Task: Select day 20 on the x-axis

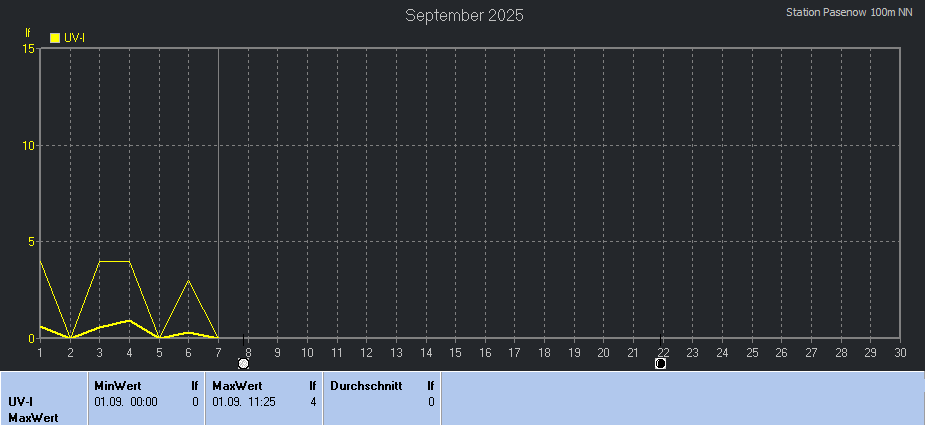Action: (x=603, y=352)
